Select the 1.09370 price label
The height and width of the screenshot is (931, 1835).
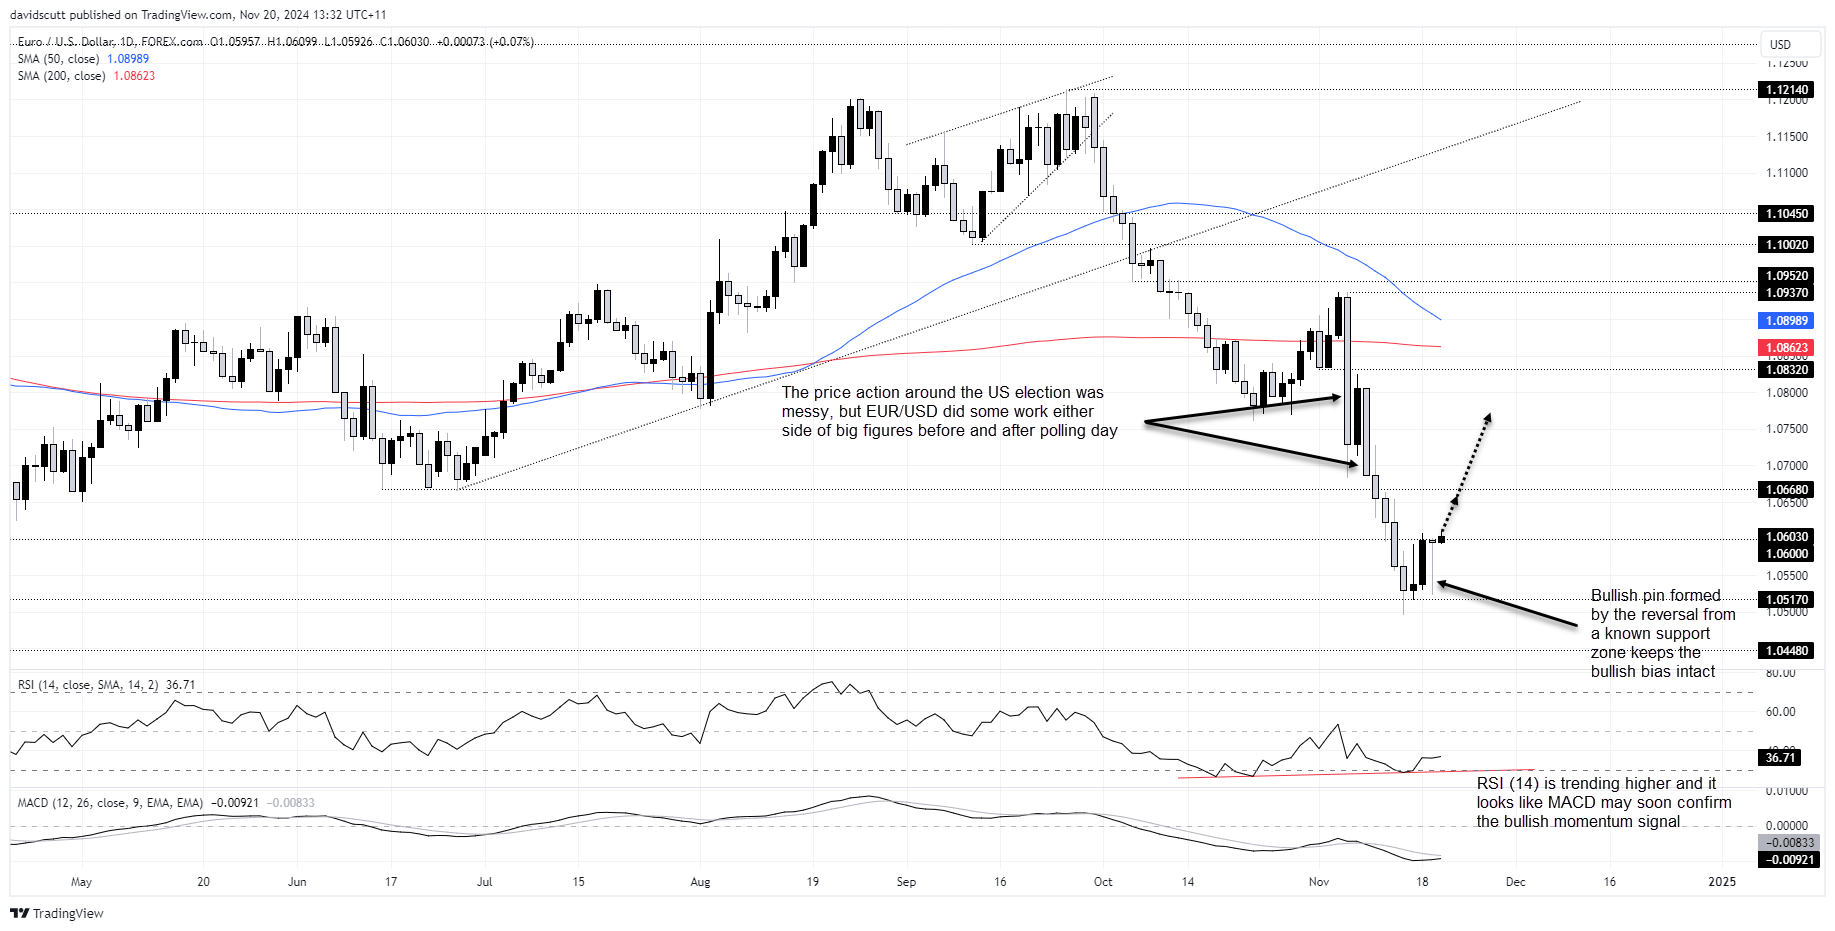coord(1787,293)
